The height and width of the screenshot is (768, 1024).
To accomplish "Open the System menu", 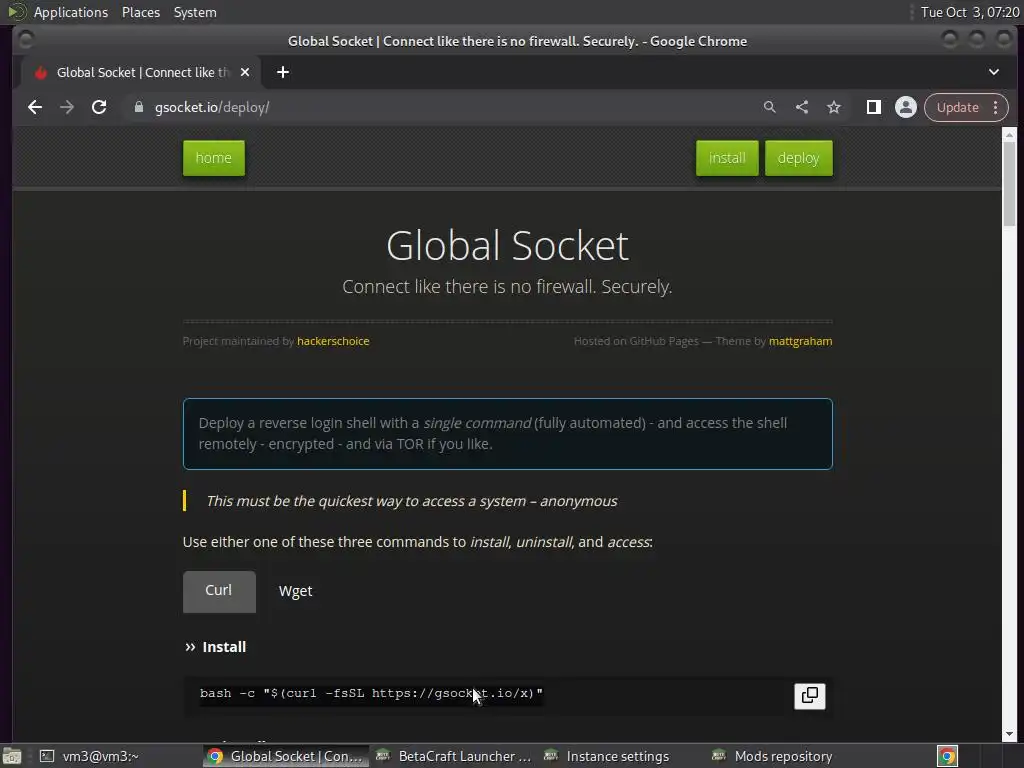I will [195, 12].
